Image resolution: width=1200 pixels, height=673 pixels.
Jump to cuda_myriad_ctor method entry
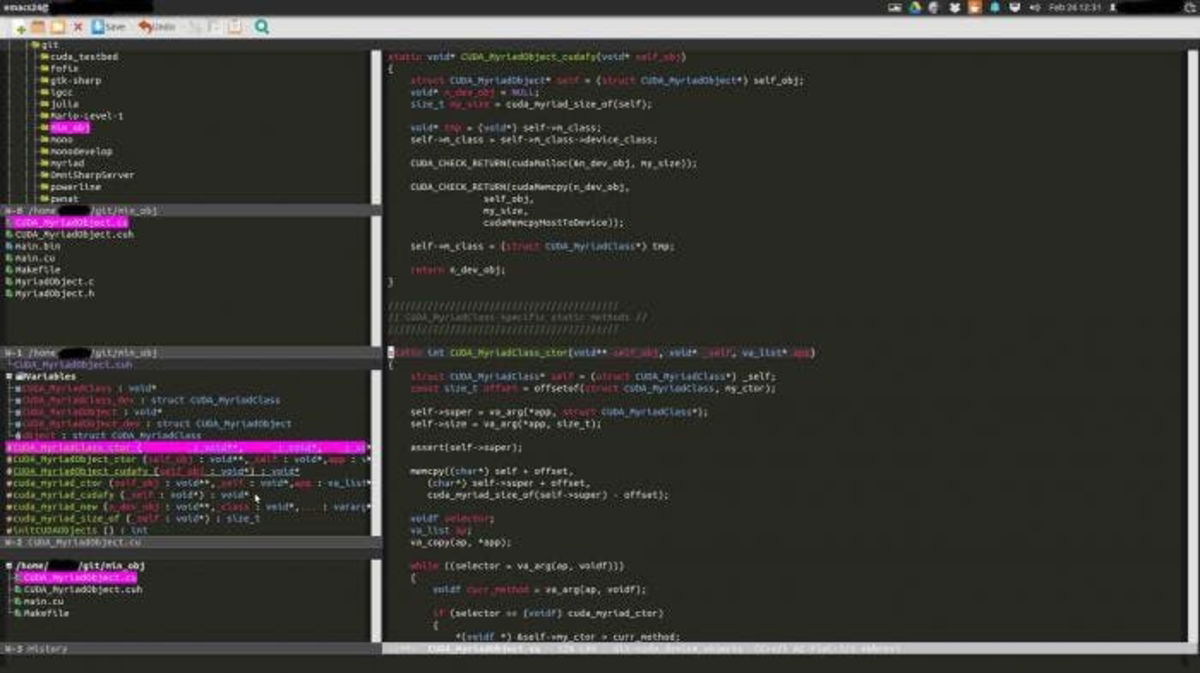(x=190, y=484)
